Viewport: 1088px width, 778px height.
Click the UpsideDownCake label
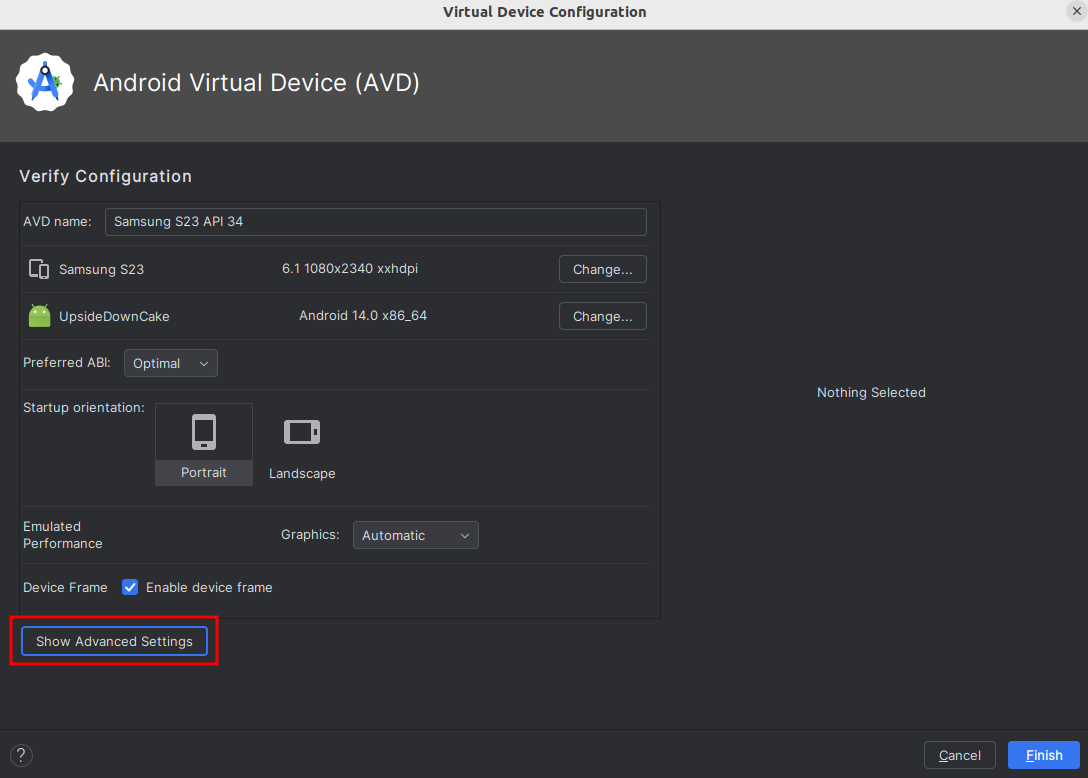point(114,316)
